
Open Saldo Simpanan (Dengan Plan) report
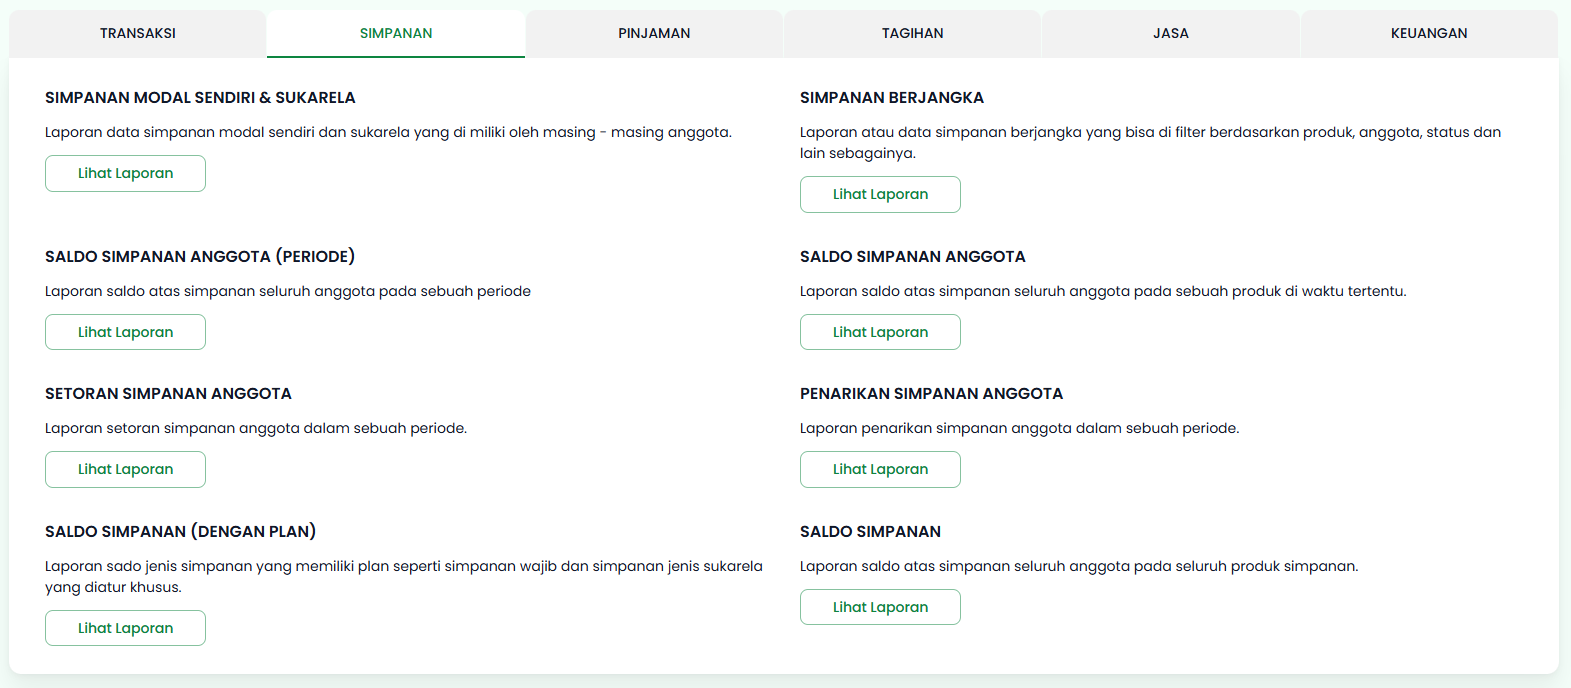coord(125,627)
